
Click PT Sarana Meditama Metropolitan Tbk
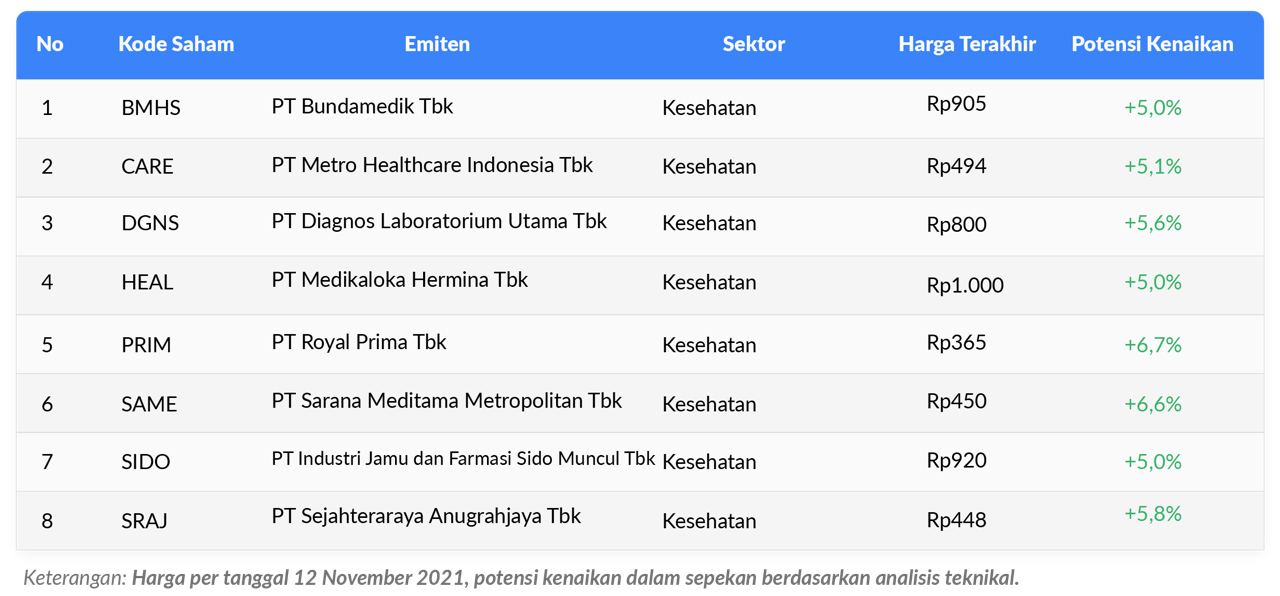pos(446,401)
